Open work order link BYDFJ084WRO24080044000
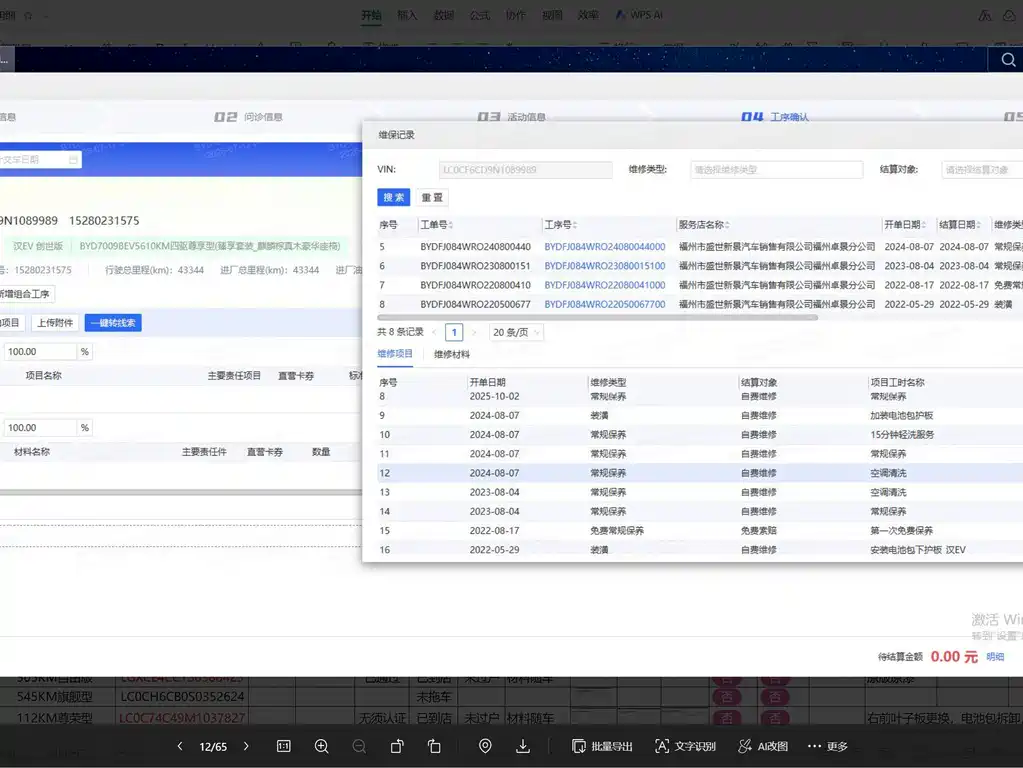 pyautogui.click(x=605, y=247)
